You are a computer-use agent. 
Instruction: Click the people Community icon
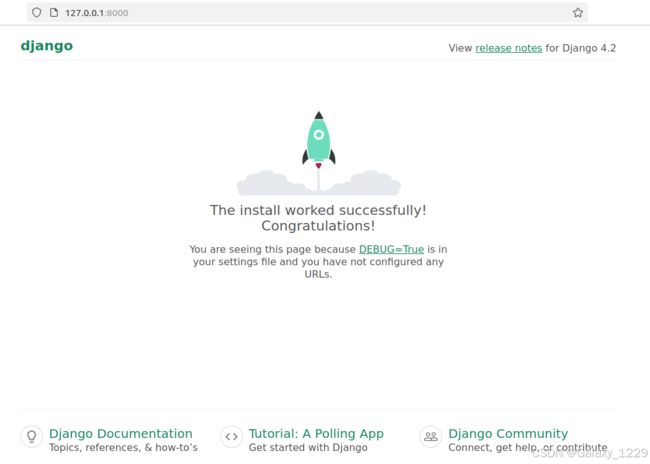click(431, 437)
